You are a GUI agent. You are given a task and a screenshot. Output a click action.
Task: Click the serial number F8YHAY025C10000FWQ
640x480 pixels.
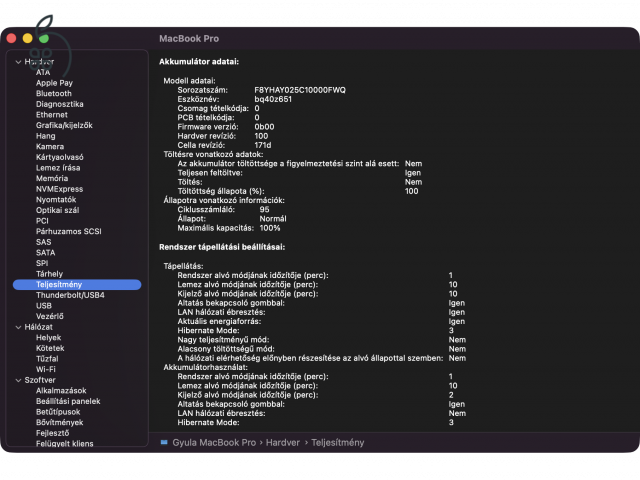pos(300,90)
